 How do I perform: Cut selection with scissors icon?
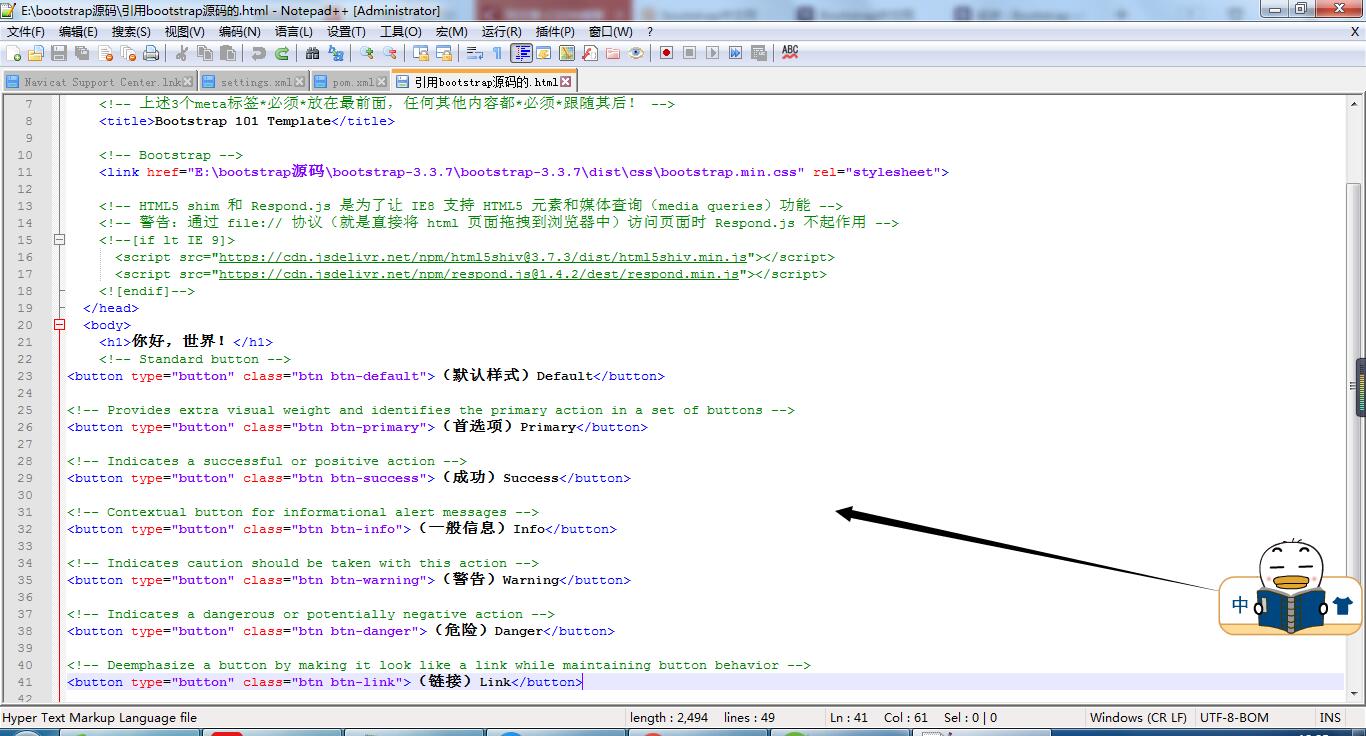(182, 53)
